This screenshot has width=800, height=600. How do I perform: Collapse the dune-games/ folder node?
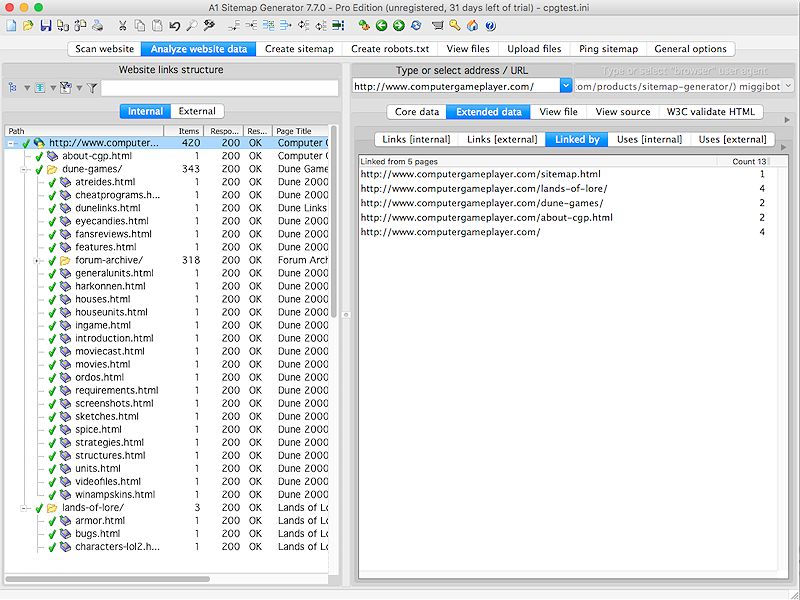coord(23,169)
